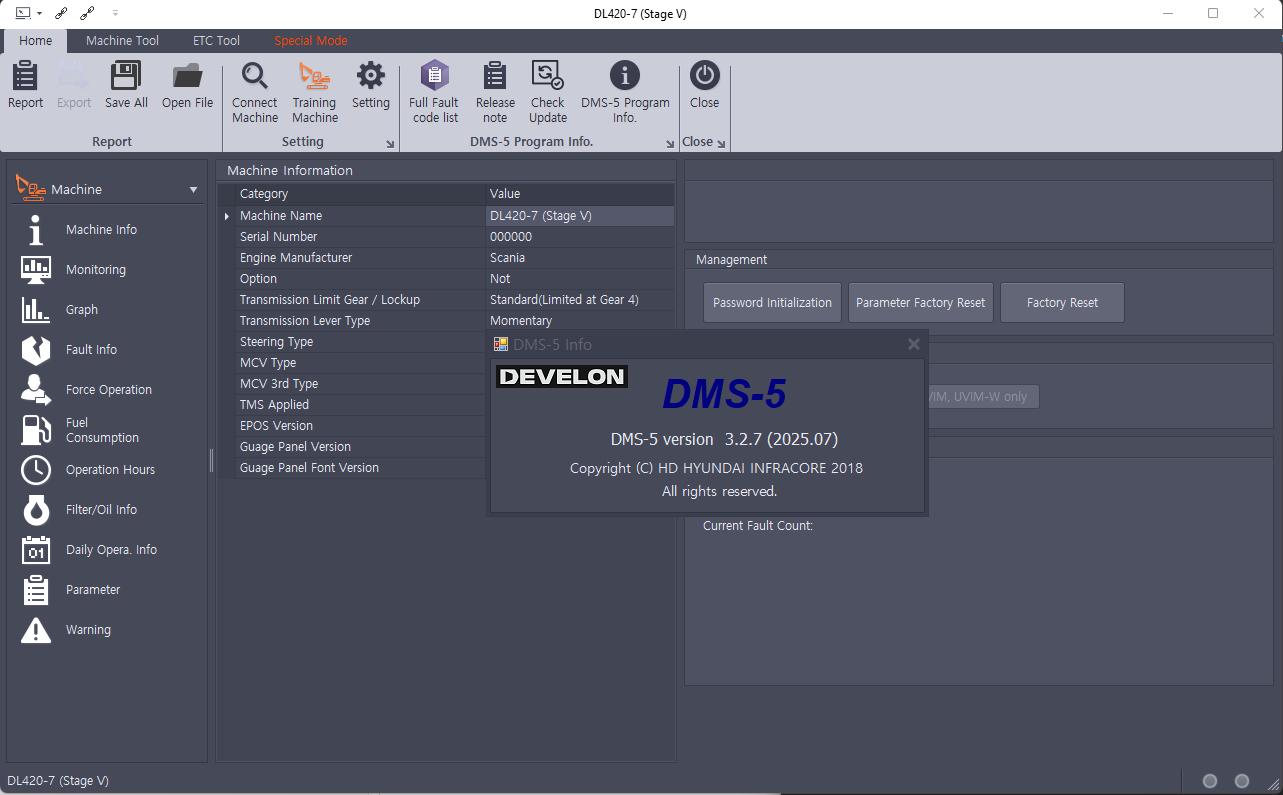This screenshot has height=795, width=1283.
Task: Close the DMS-5 Info dialog
Action: (x=913, y=344)
